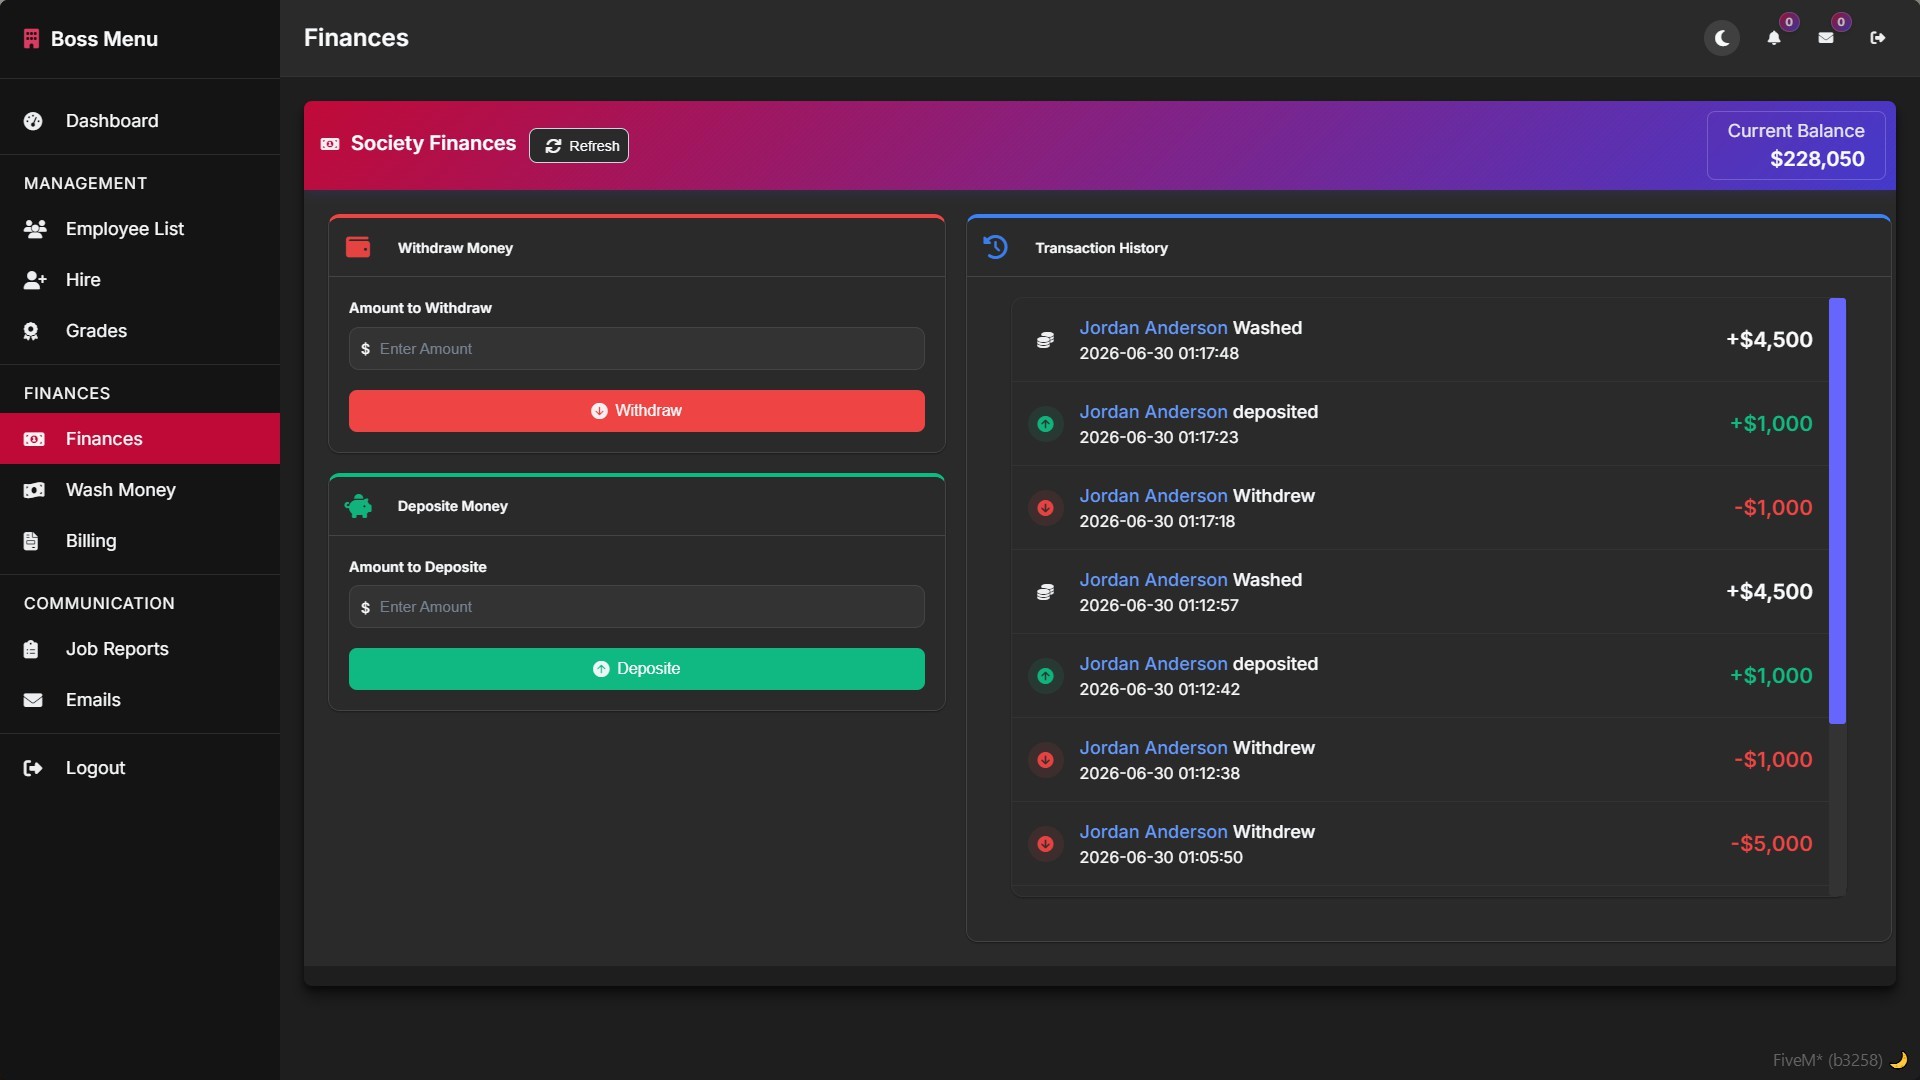Click the header logout arrow icon
The image size is (1920, 1080).
pos(1878,38)
